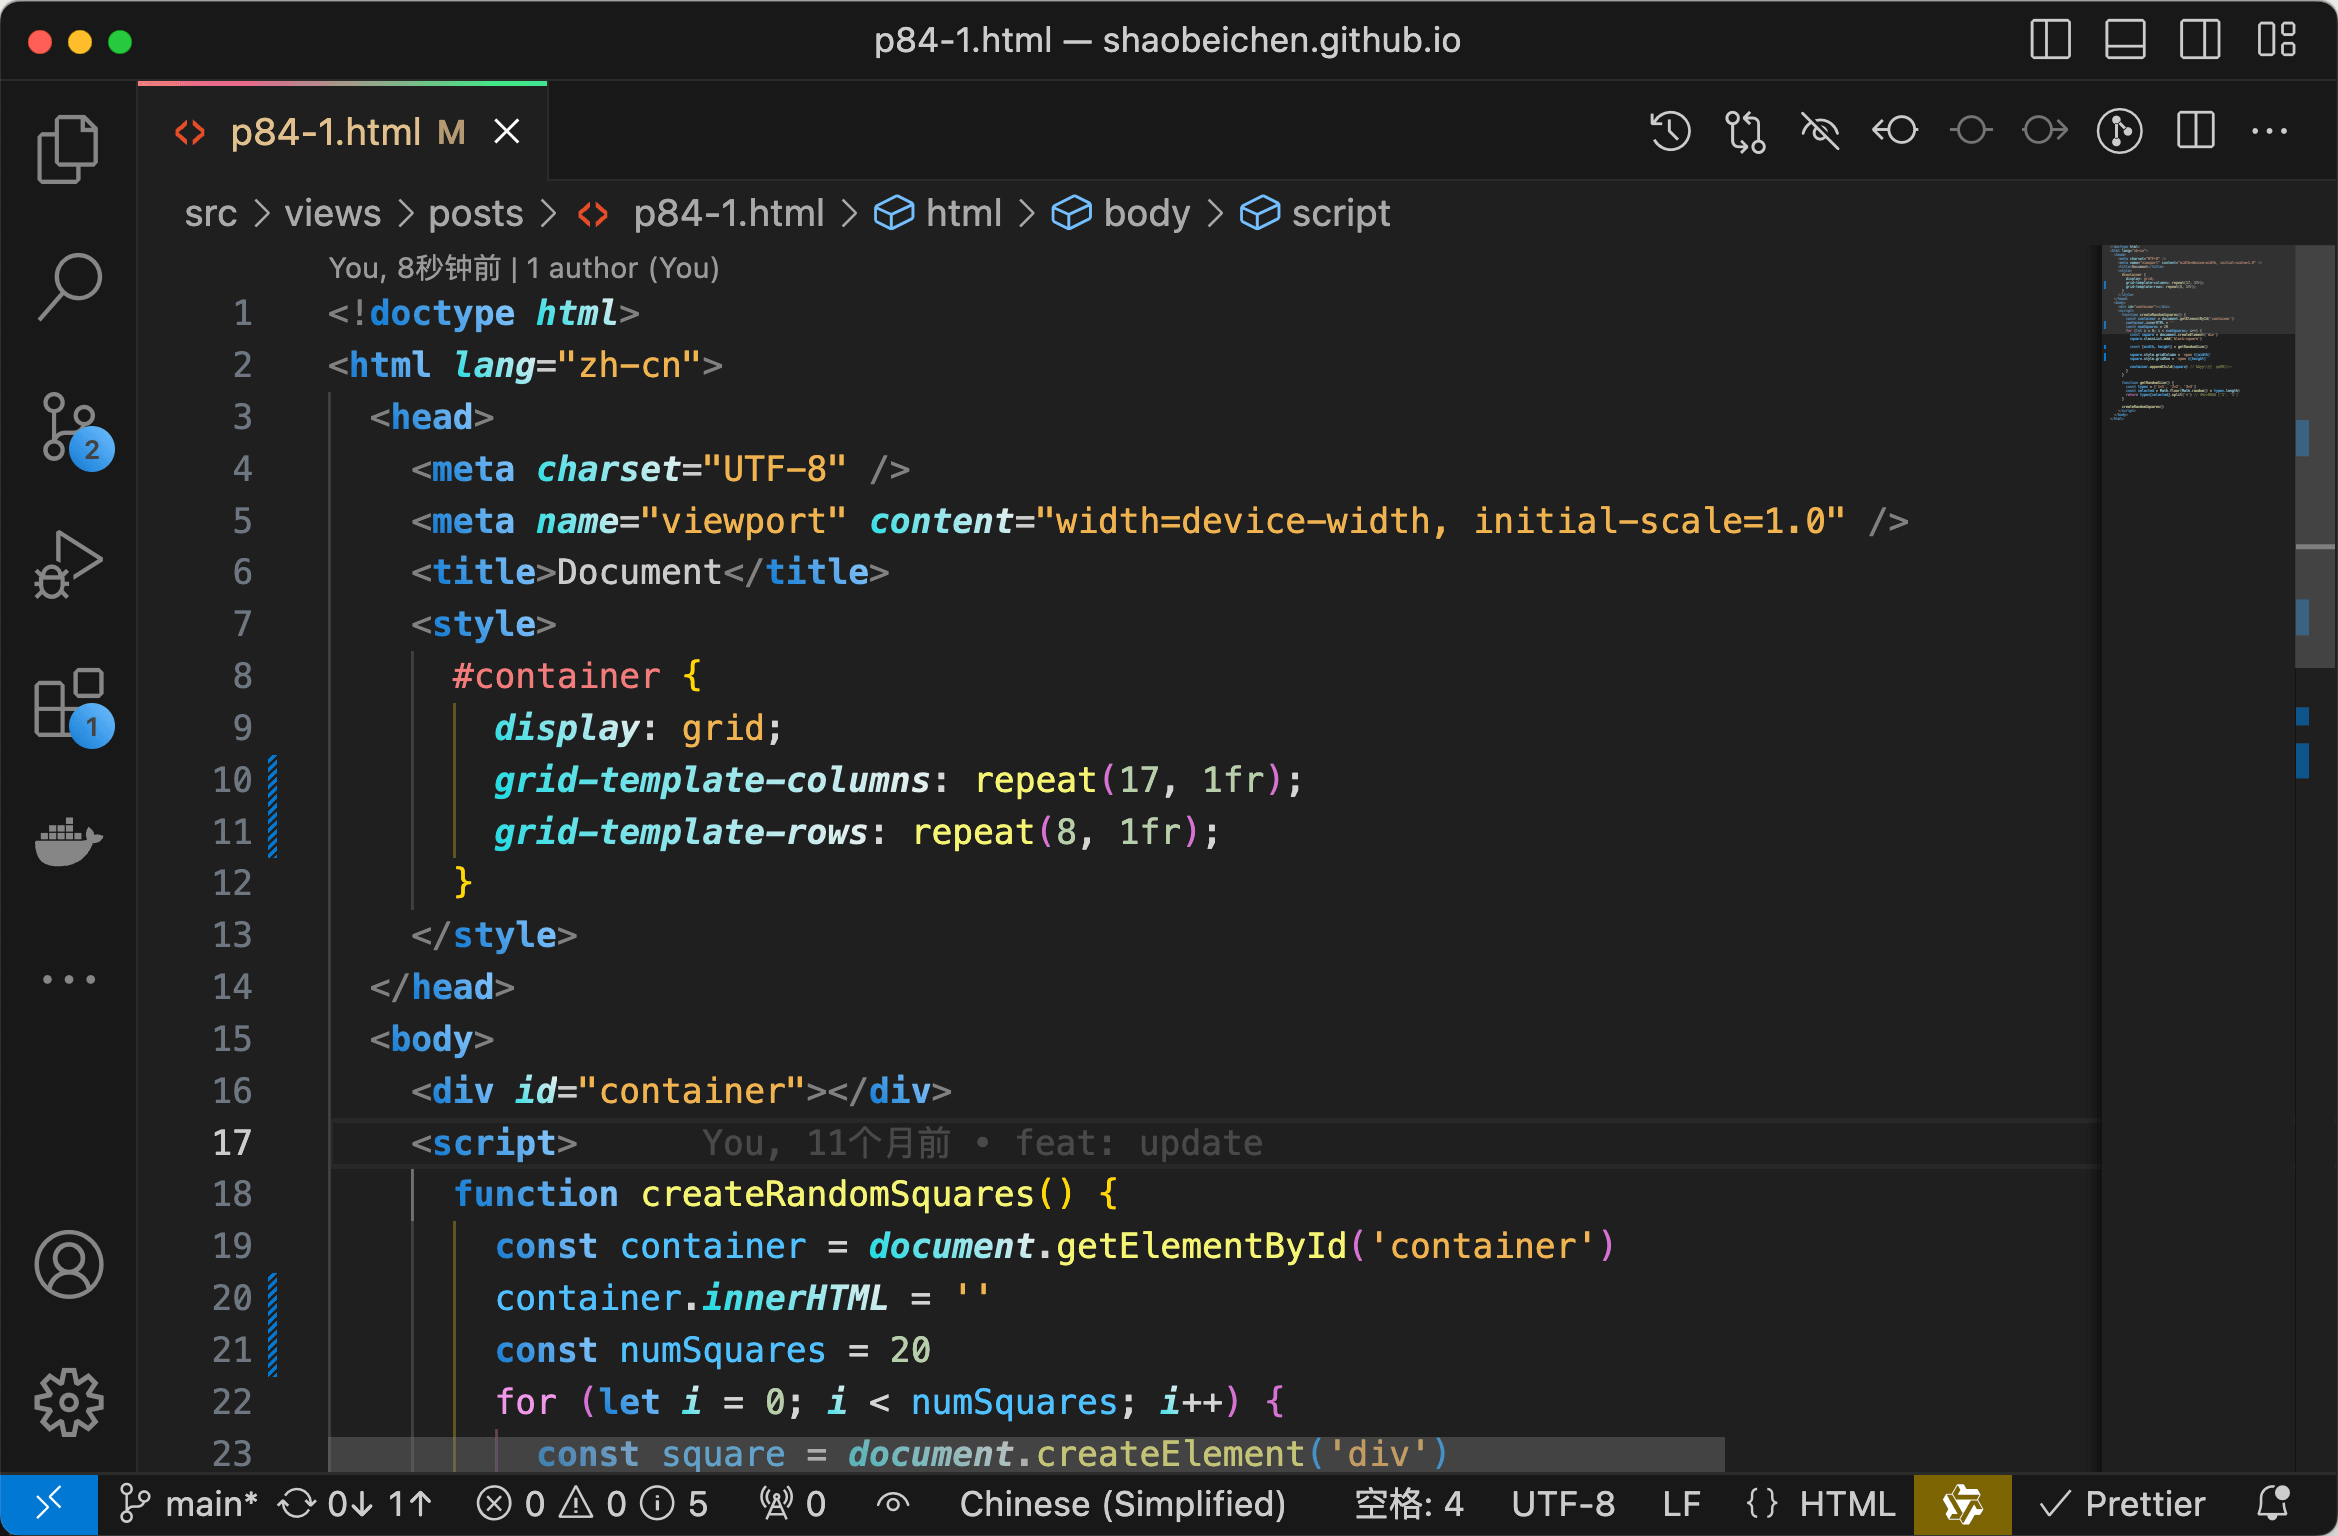
Task: Open the notifications bell in status bar
Action: click(x=2273, y=1504)
